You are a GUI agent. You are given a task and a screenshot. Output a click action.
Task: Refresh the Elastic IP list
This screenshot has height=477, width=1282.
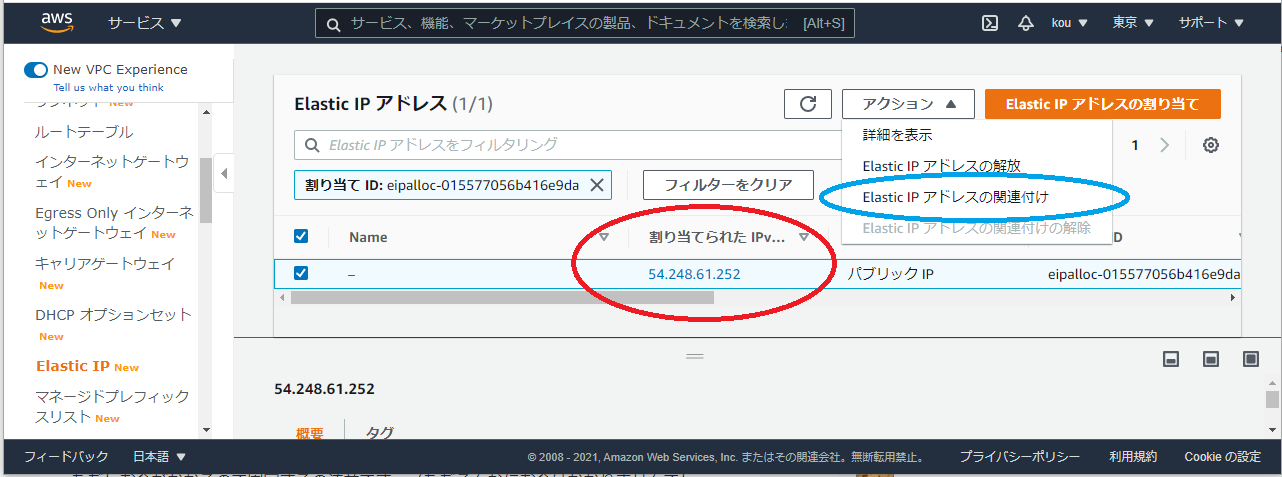click(808, 104)
